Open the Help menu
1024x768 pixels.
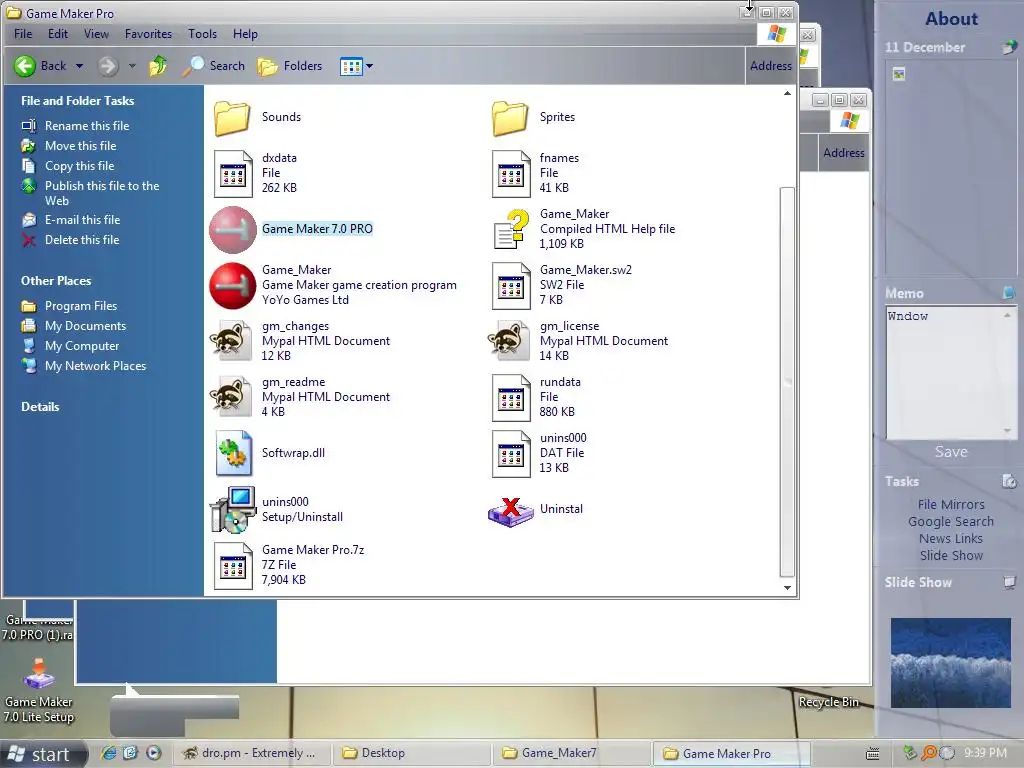(245, 34)
